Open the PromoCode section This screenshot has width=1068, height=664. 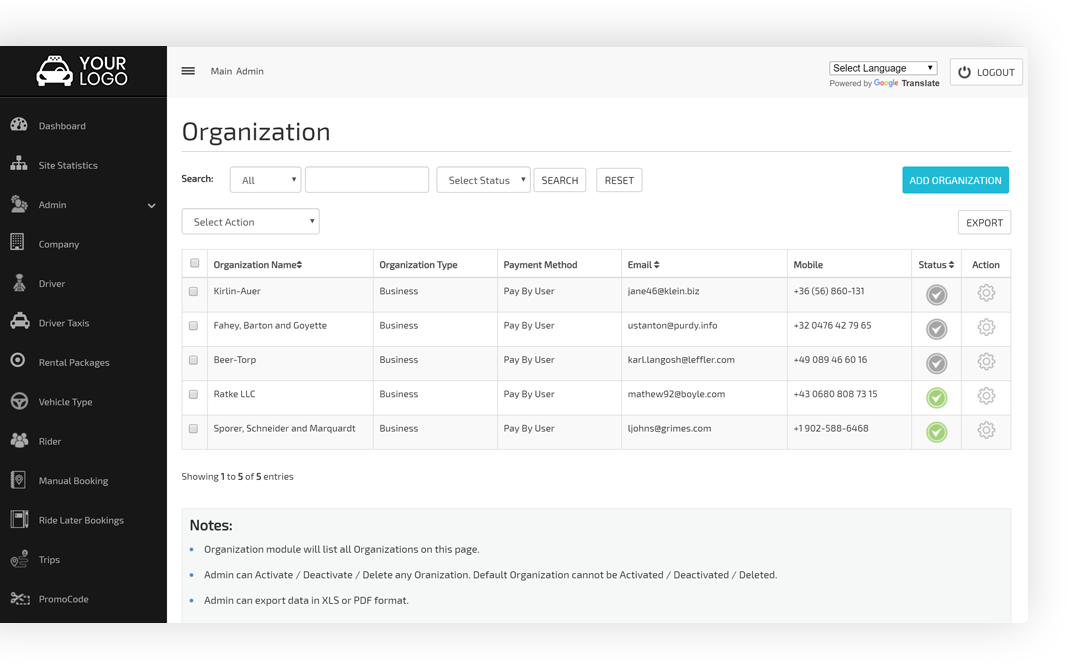[x=65, y=598]
